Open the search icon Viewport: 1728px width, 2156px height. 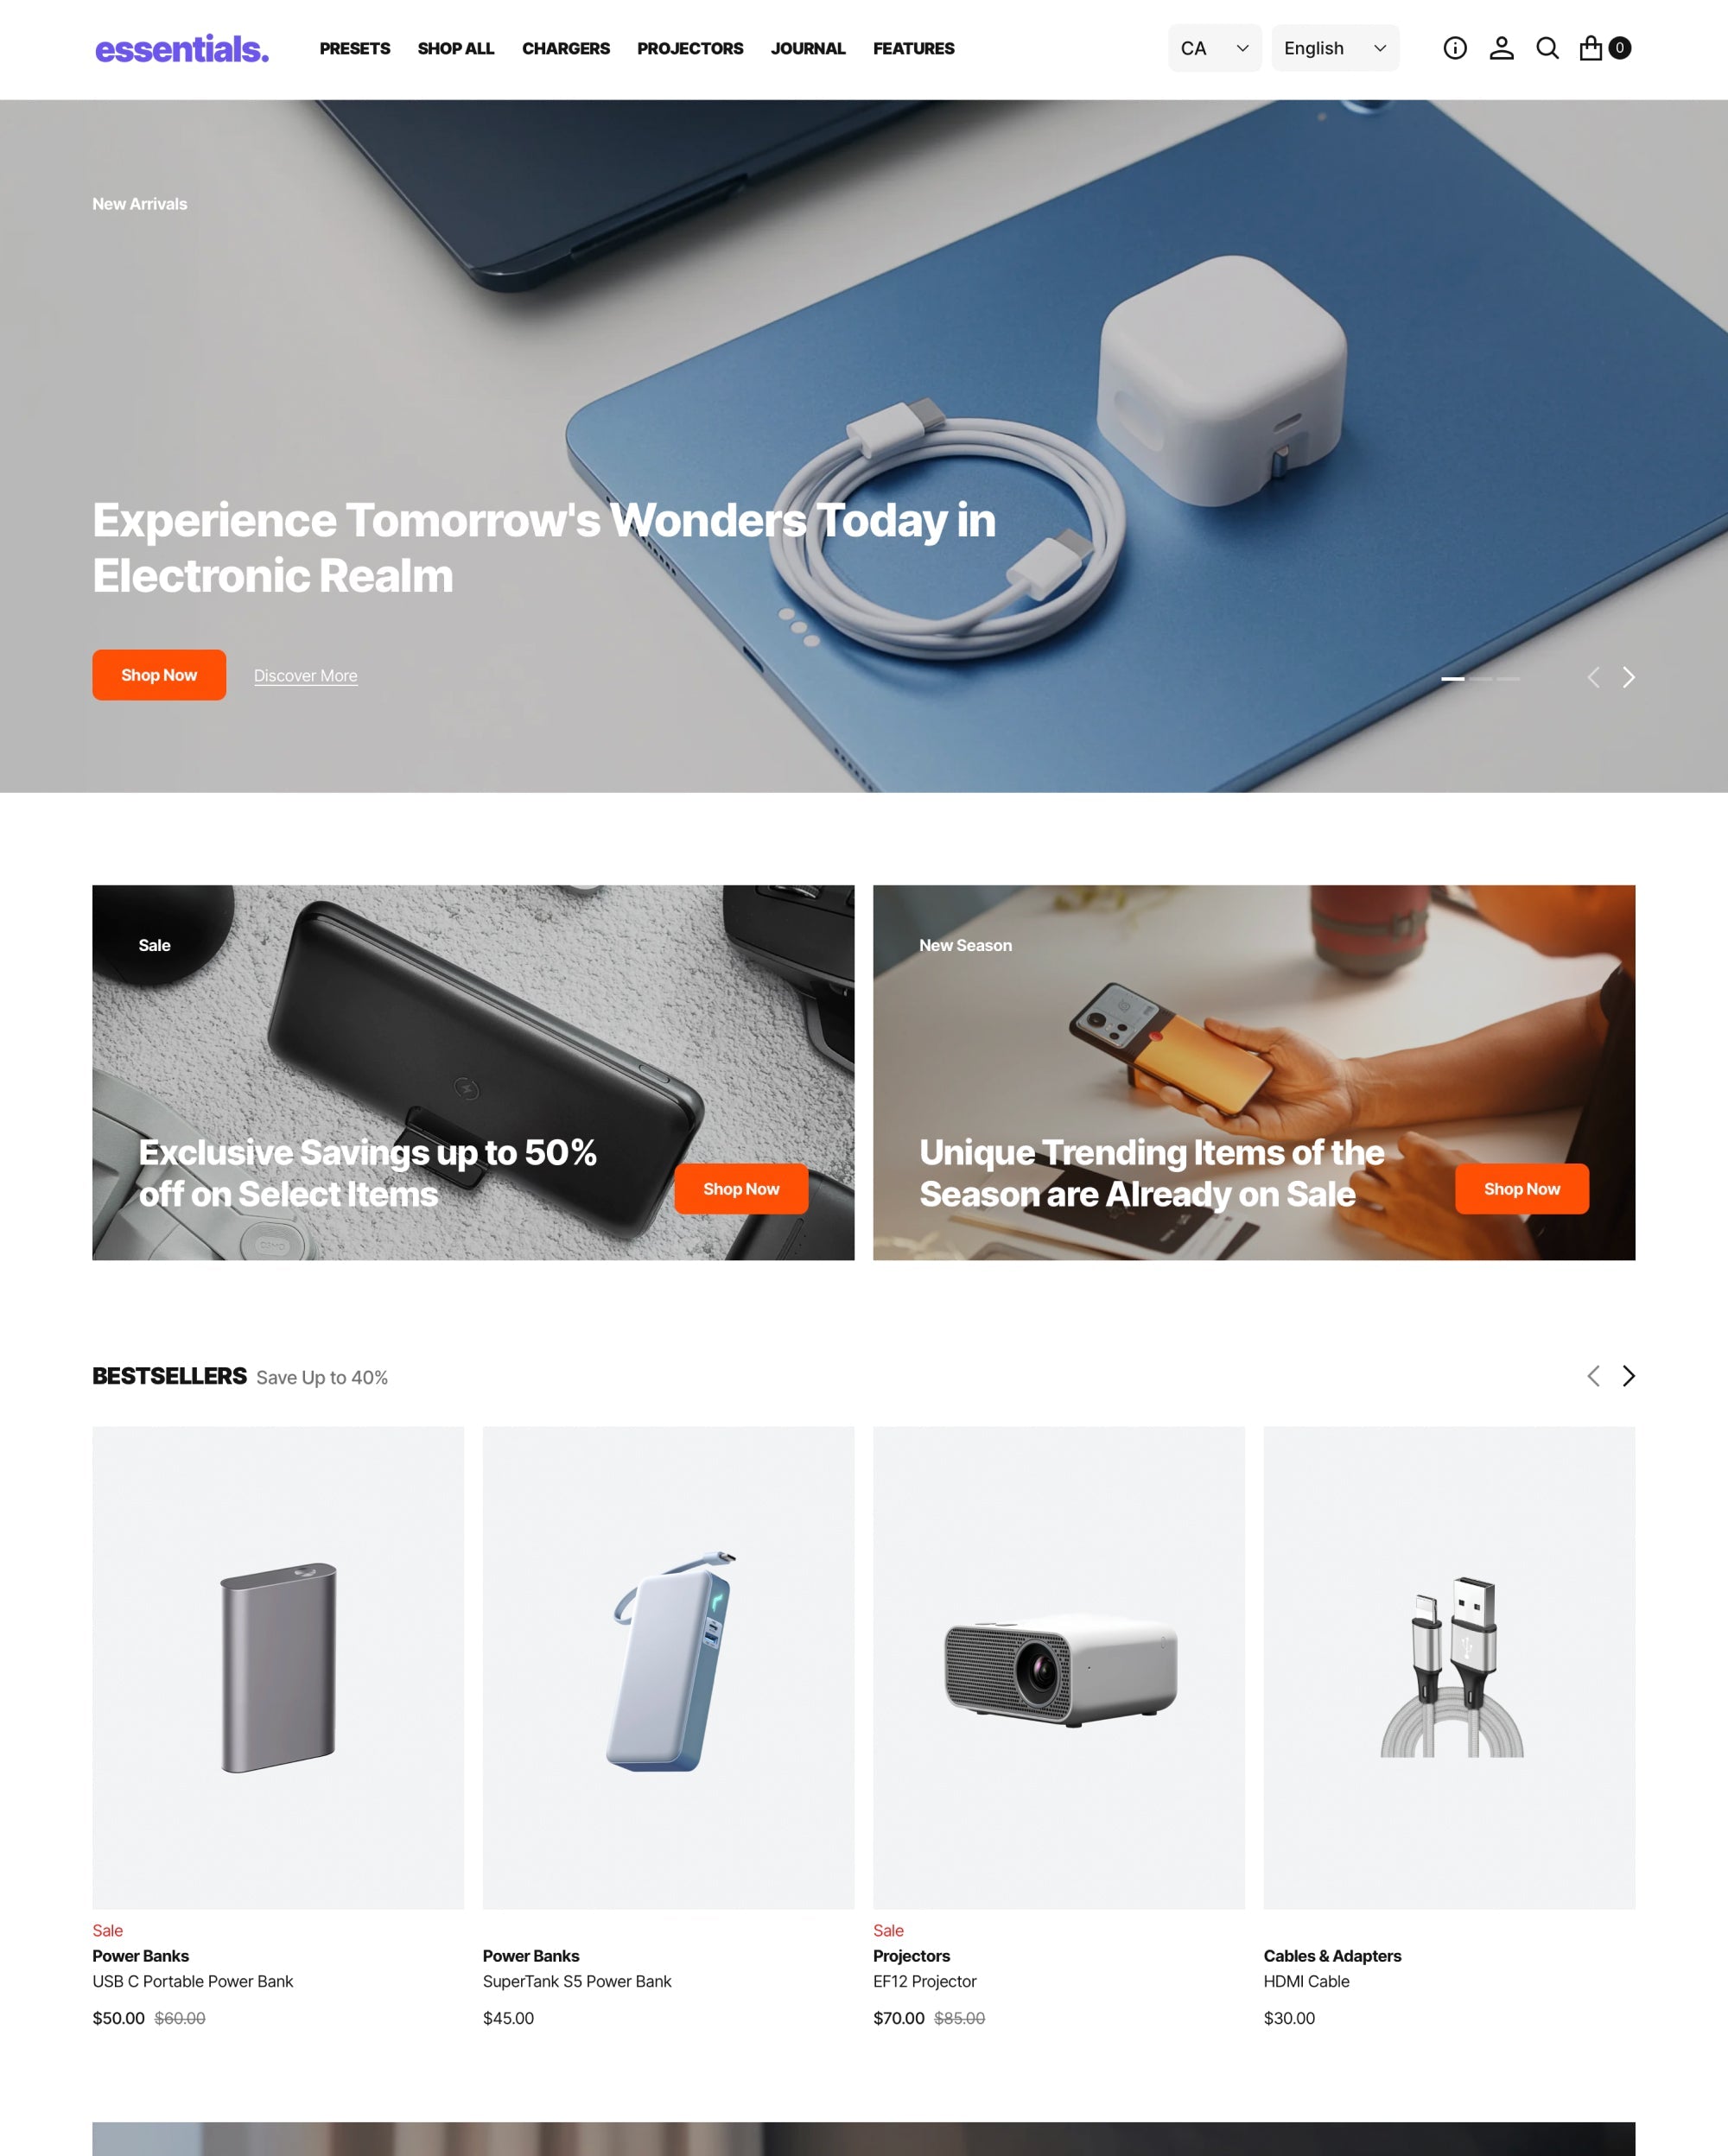(1548, 48)
